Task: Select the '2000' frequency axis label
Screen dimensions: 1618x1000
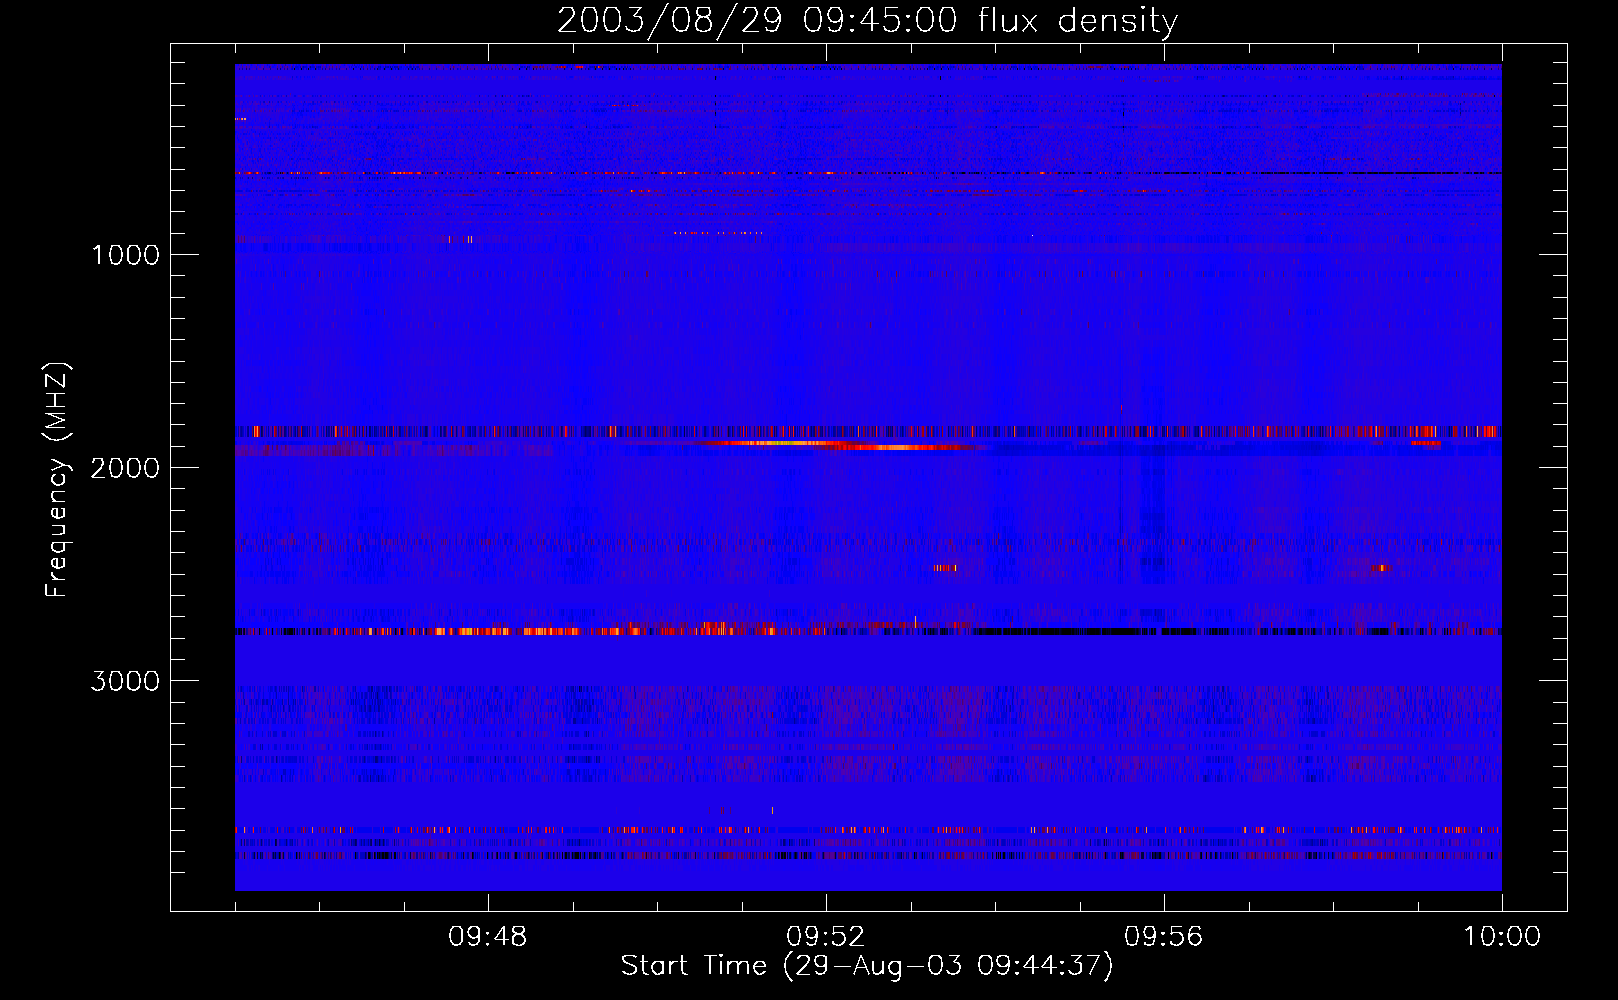Action: (x=126, y=468)
